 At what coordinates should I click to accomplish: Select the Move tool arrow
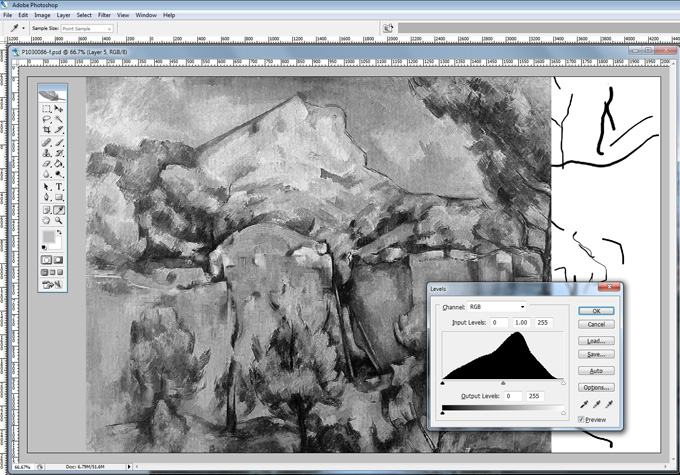click(x=59, y=108)
